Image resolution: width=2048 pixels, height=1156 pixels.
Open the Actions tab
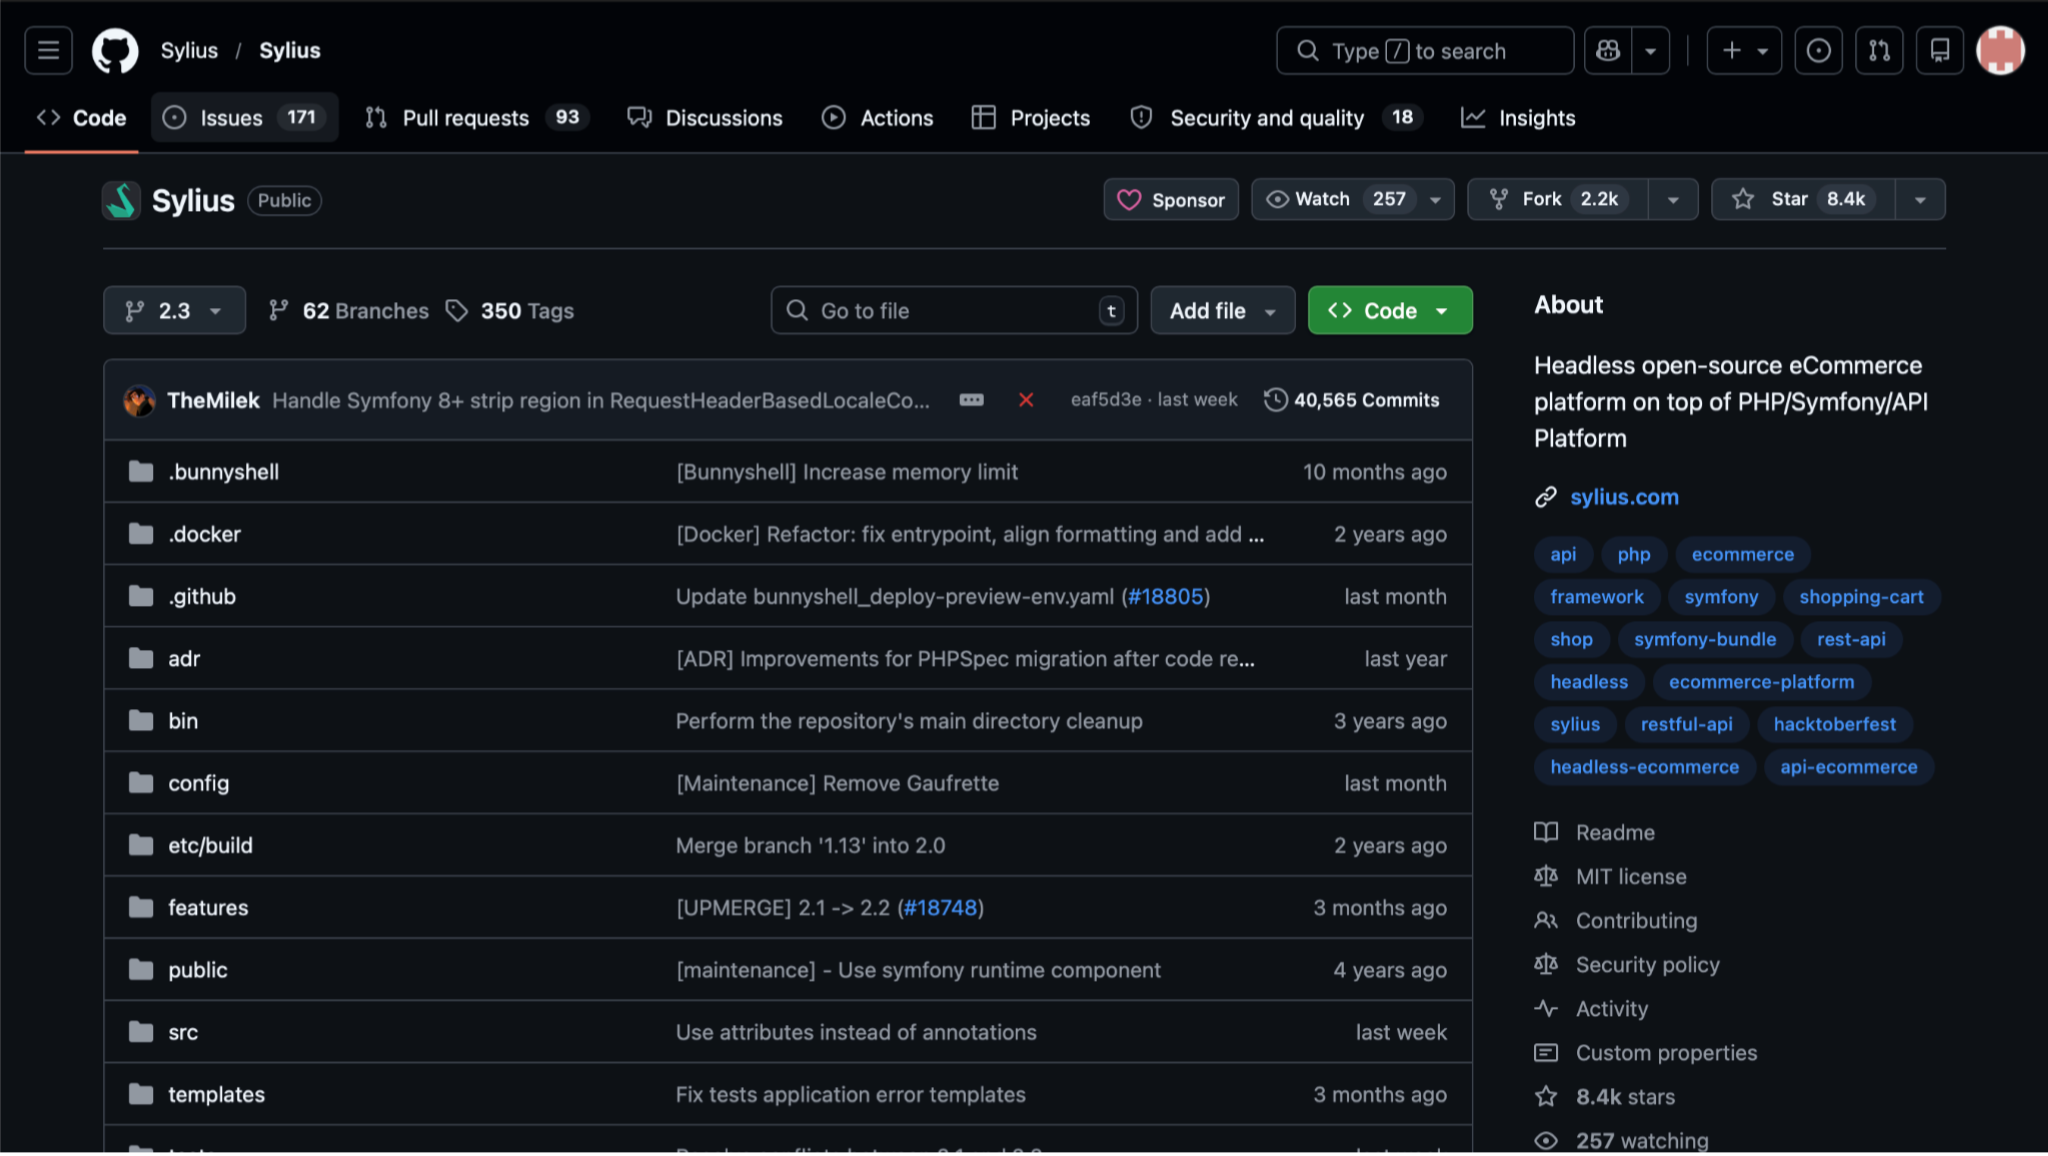(877, 118)
